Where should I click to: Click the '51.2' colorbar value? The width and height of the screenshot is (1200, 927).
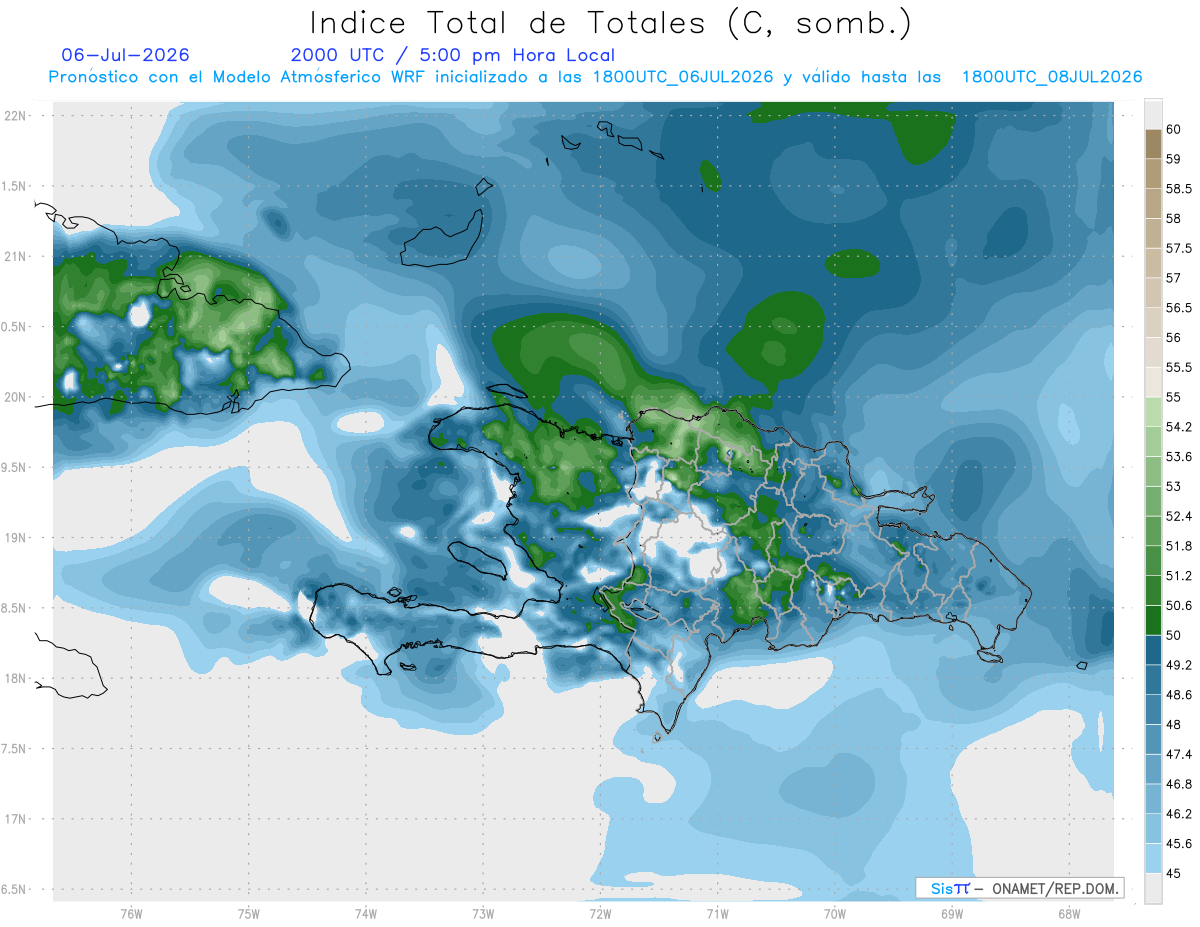click(x=1178, y=576)
